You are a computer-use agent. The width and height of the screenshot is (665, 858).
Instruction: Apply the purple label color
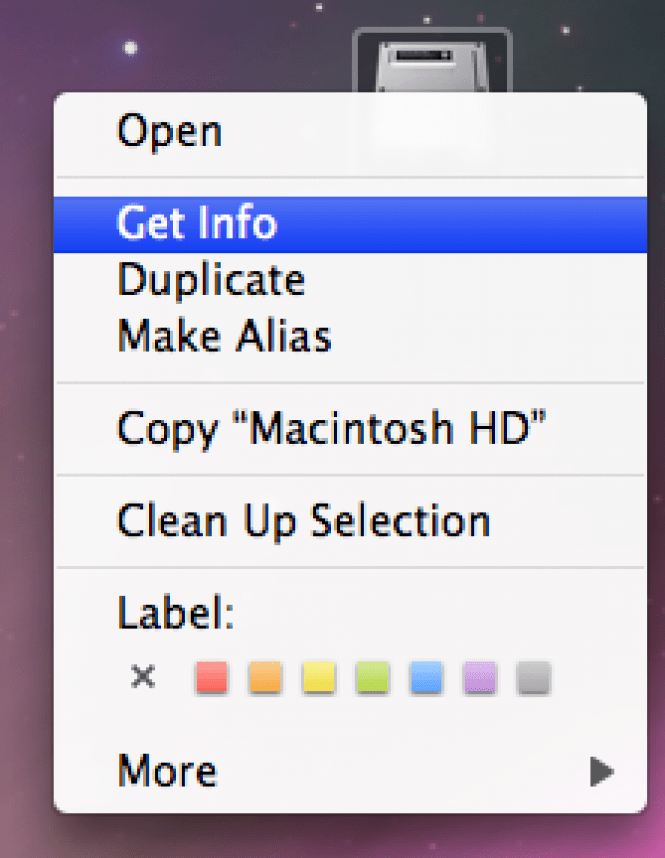478,677
